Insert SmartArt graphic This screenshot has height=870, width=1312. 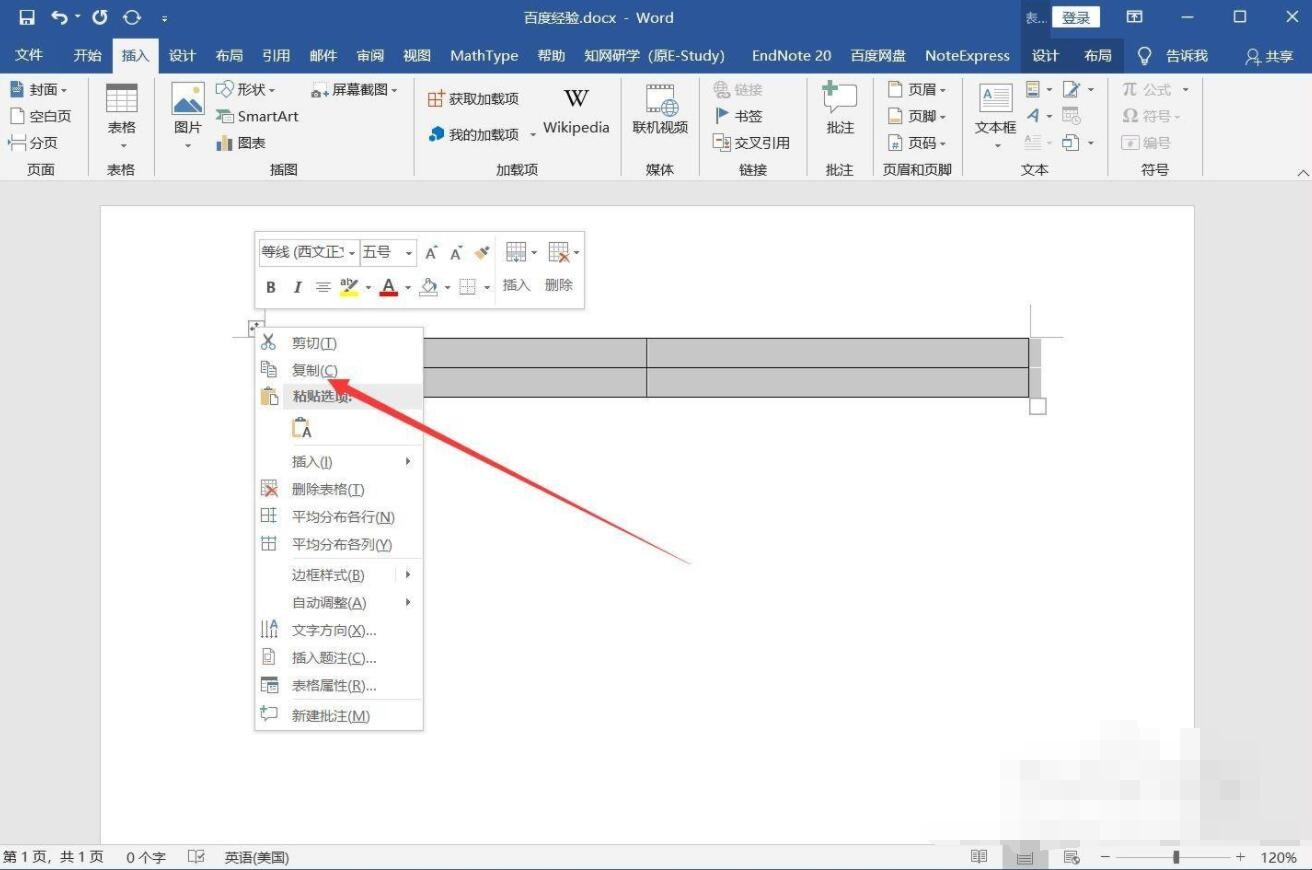coord(257,116)
